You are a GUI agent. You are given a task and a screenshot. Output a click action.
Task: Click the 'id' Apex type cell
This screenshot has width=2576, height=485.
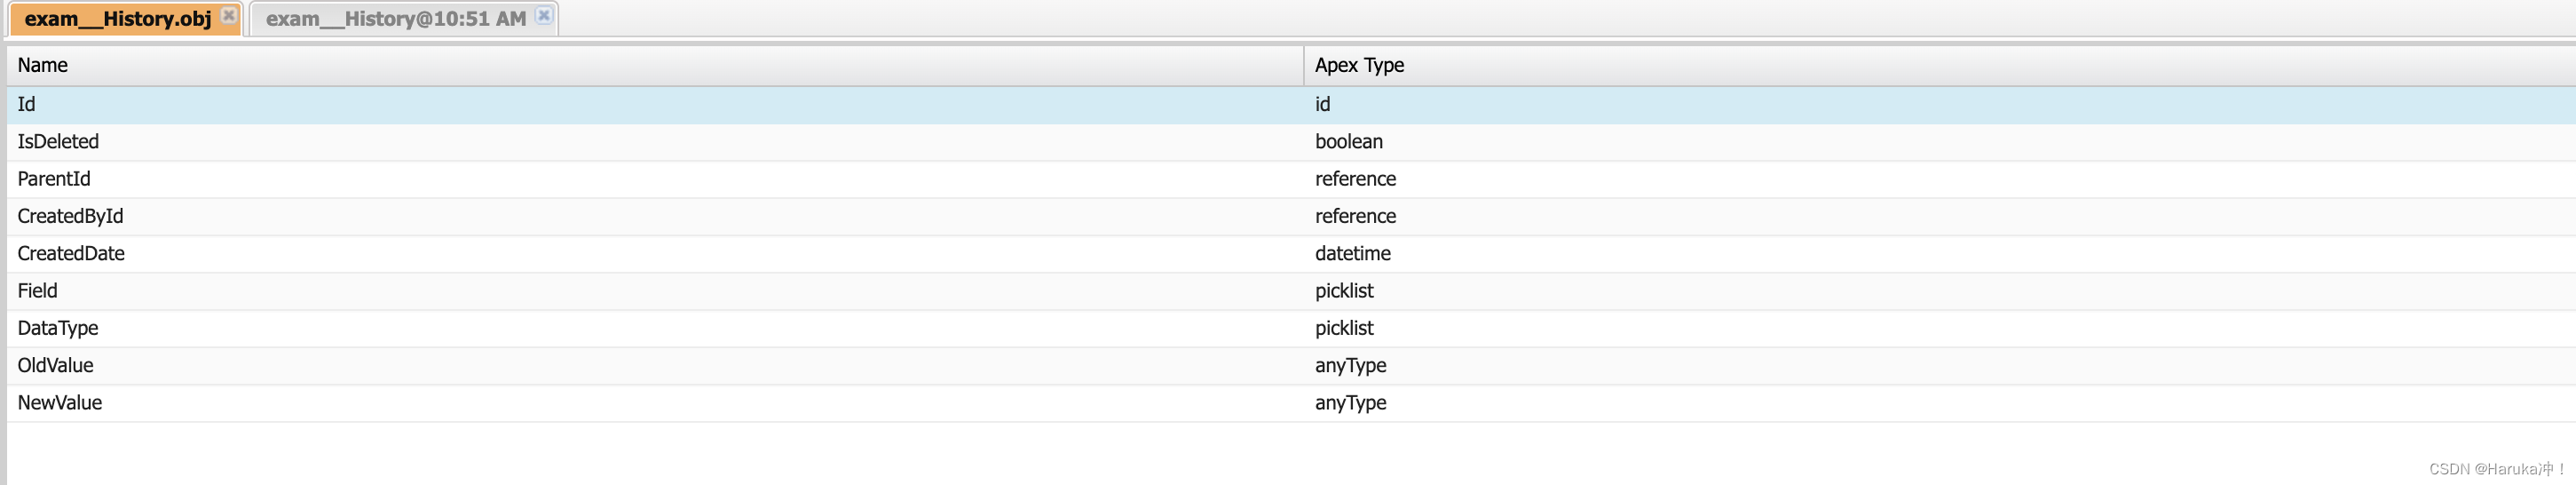pyautogui.click(x=1322, y=105)
